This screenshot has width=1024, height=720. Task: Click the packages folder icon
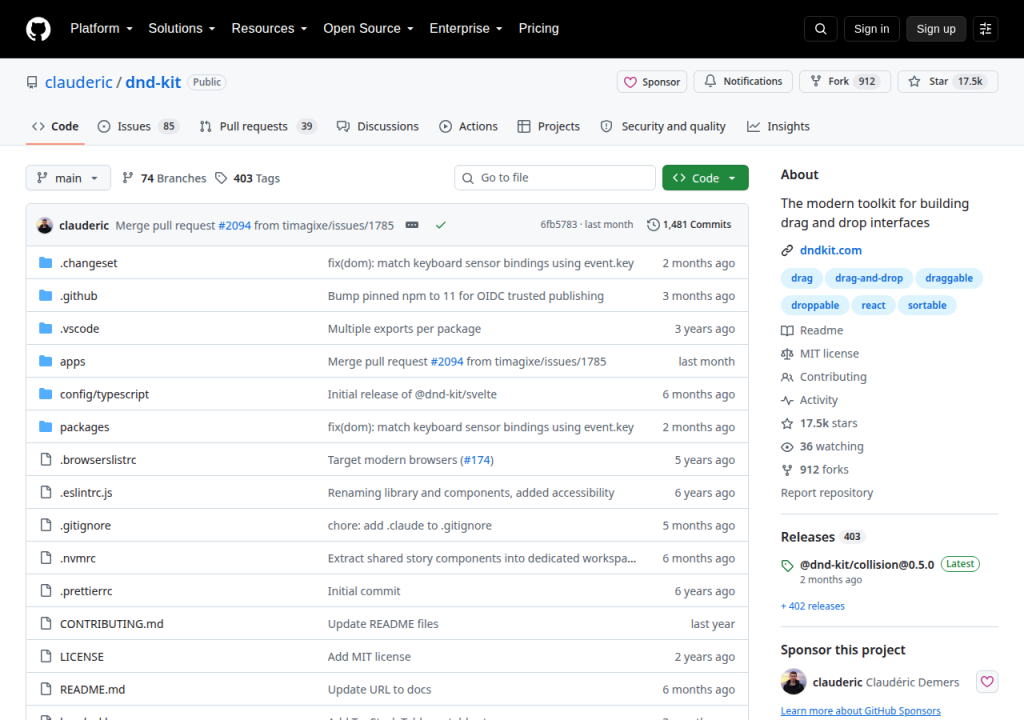(45, 427)
